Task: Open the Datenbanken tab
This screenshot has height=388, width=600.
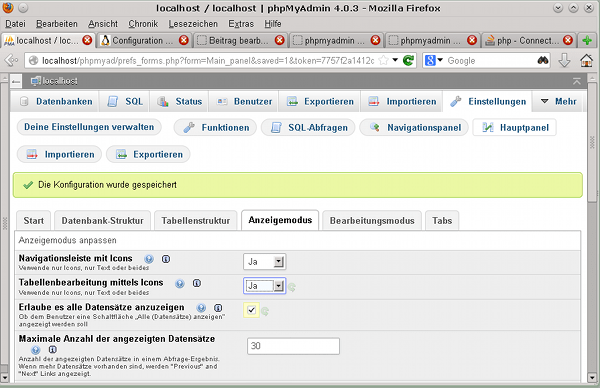Action: click(x=56, y=101)
